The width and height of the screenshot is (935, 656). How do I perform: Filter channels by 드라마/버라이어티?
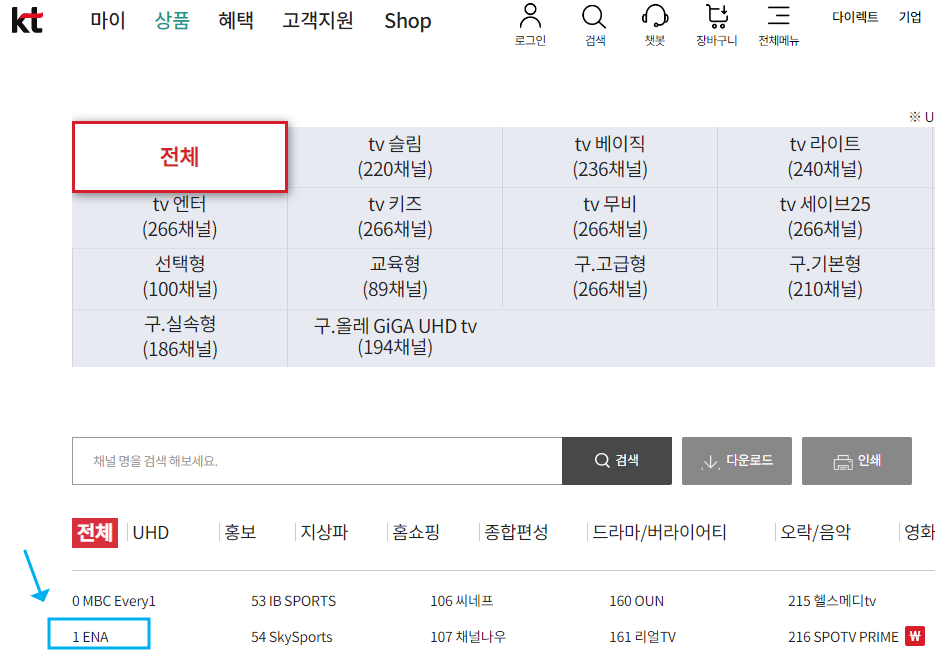click(660, 532)
